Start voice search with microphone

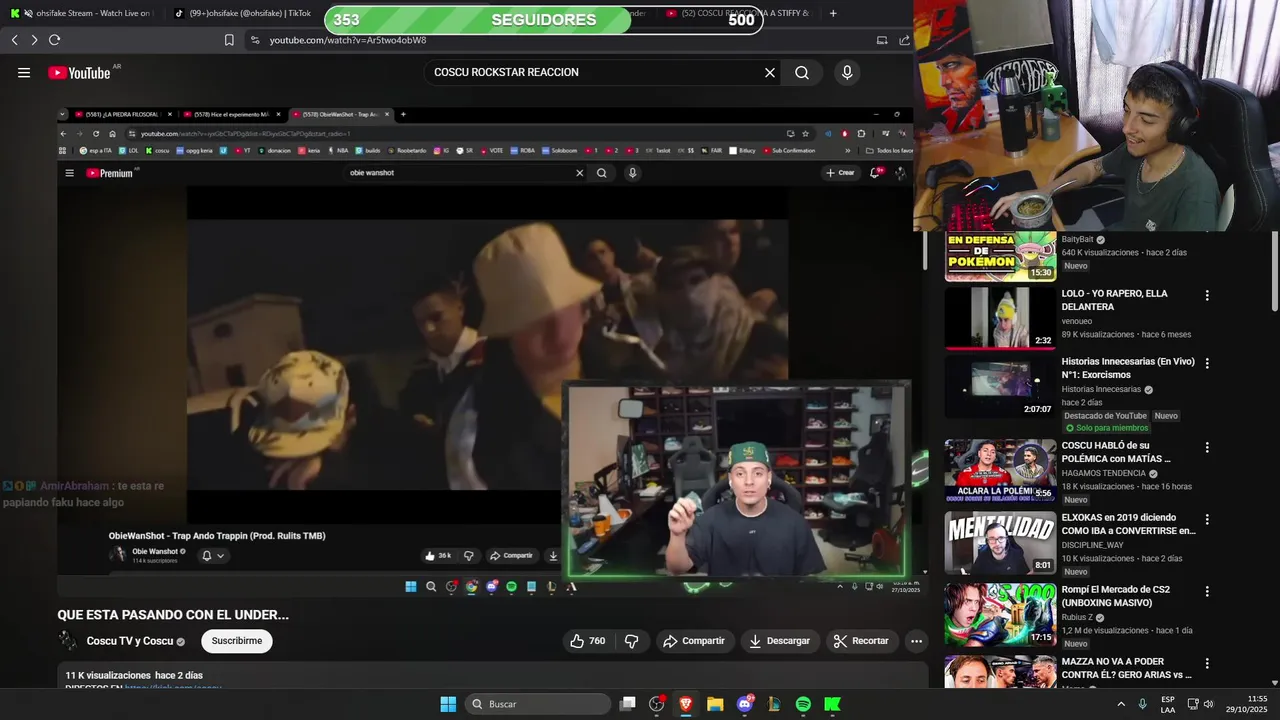[847, 72]
